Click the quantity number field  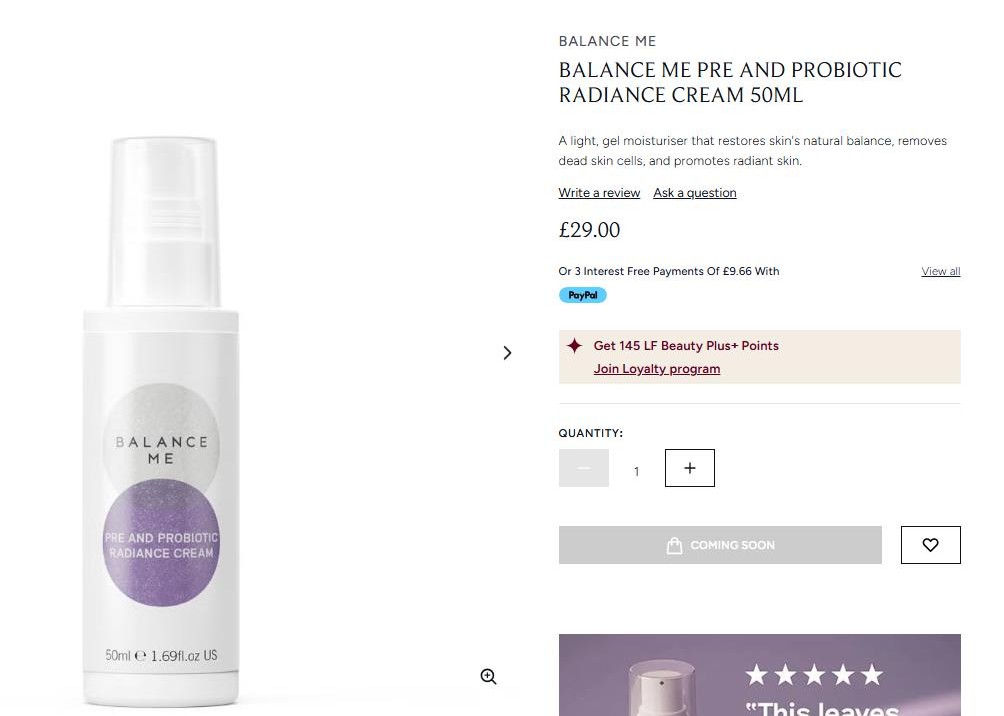[x=636, y=471]
